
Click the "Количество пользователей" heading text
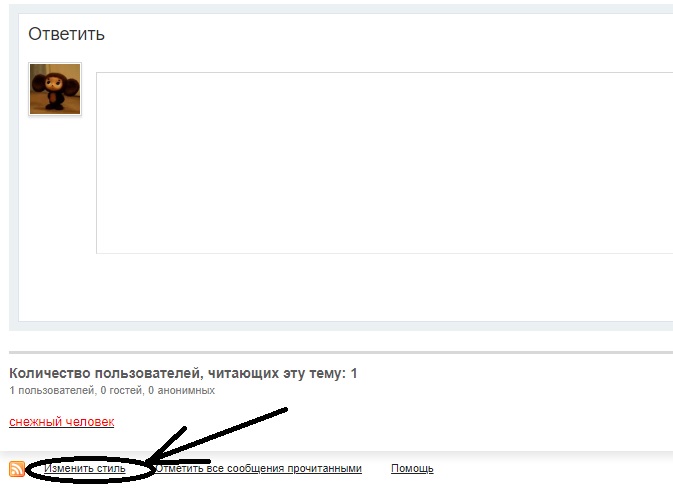[x=170, y=373]
